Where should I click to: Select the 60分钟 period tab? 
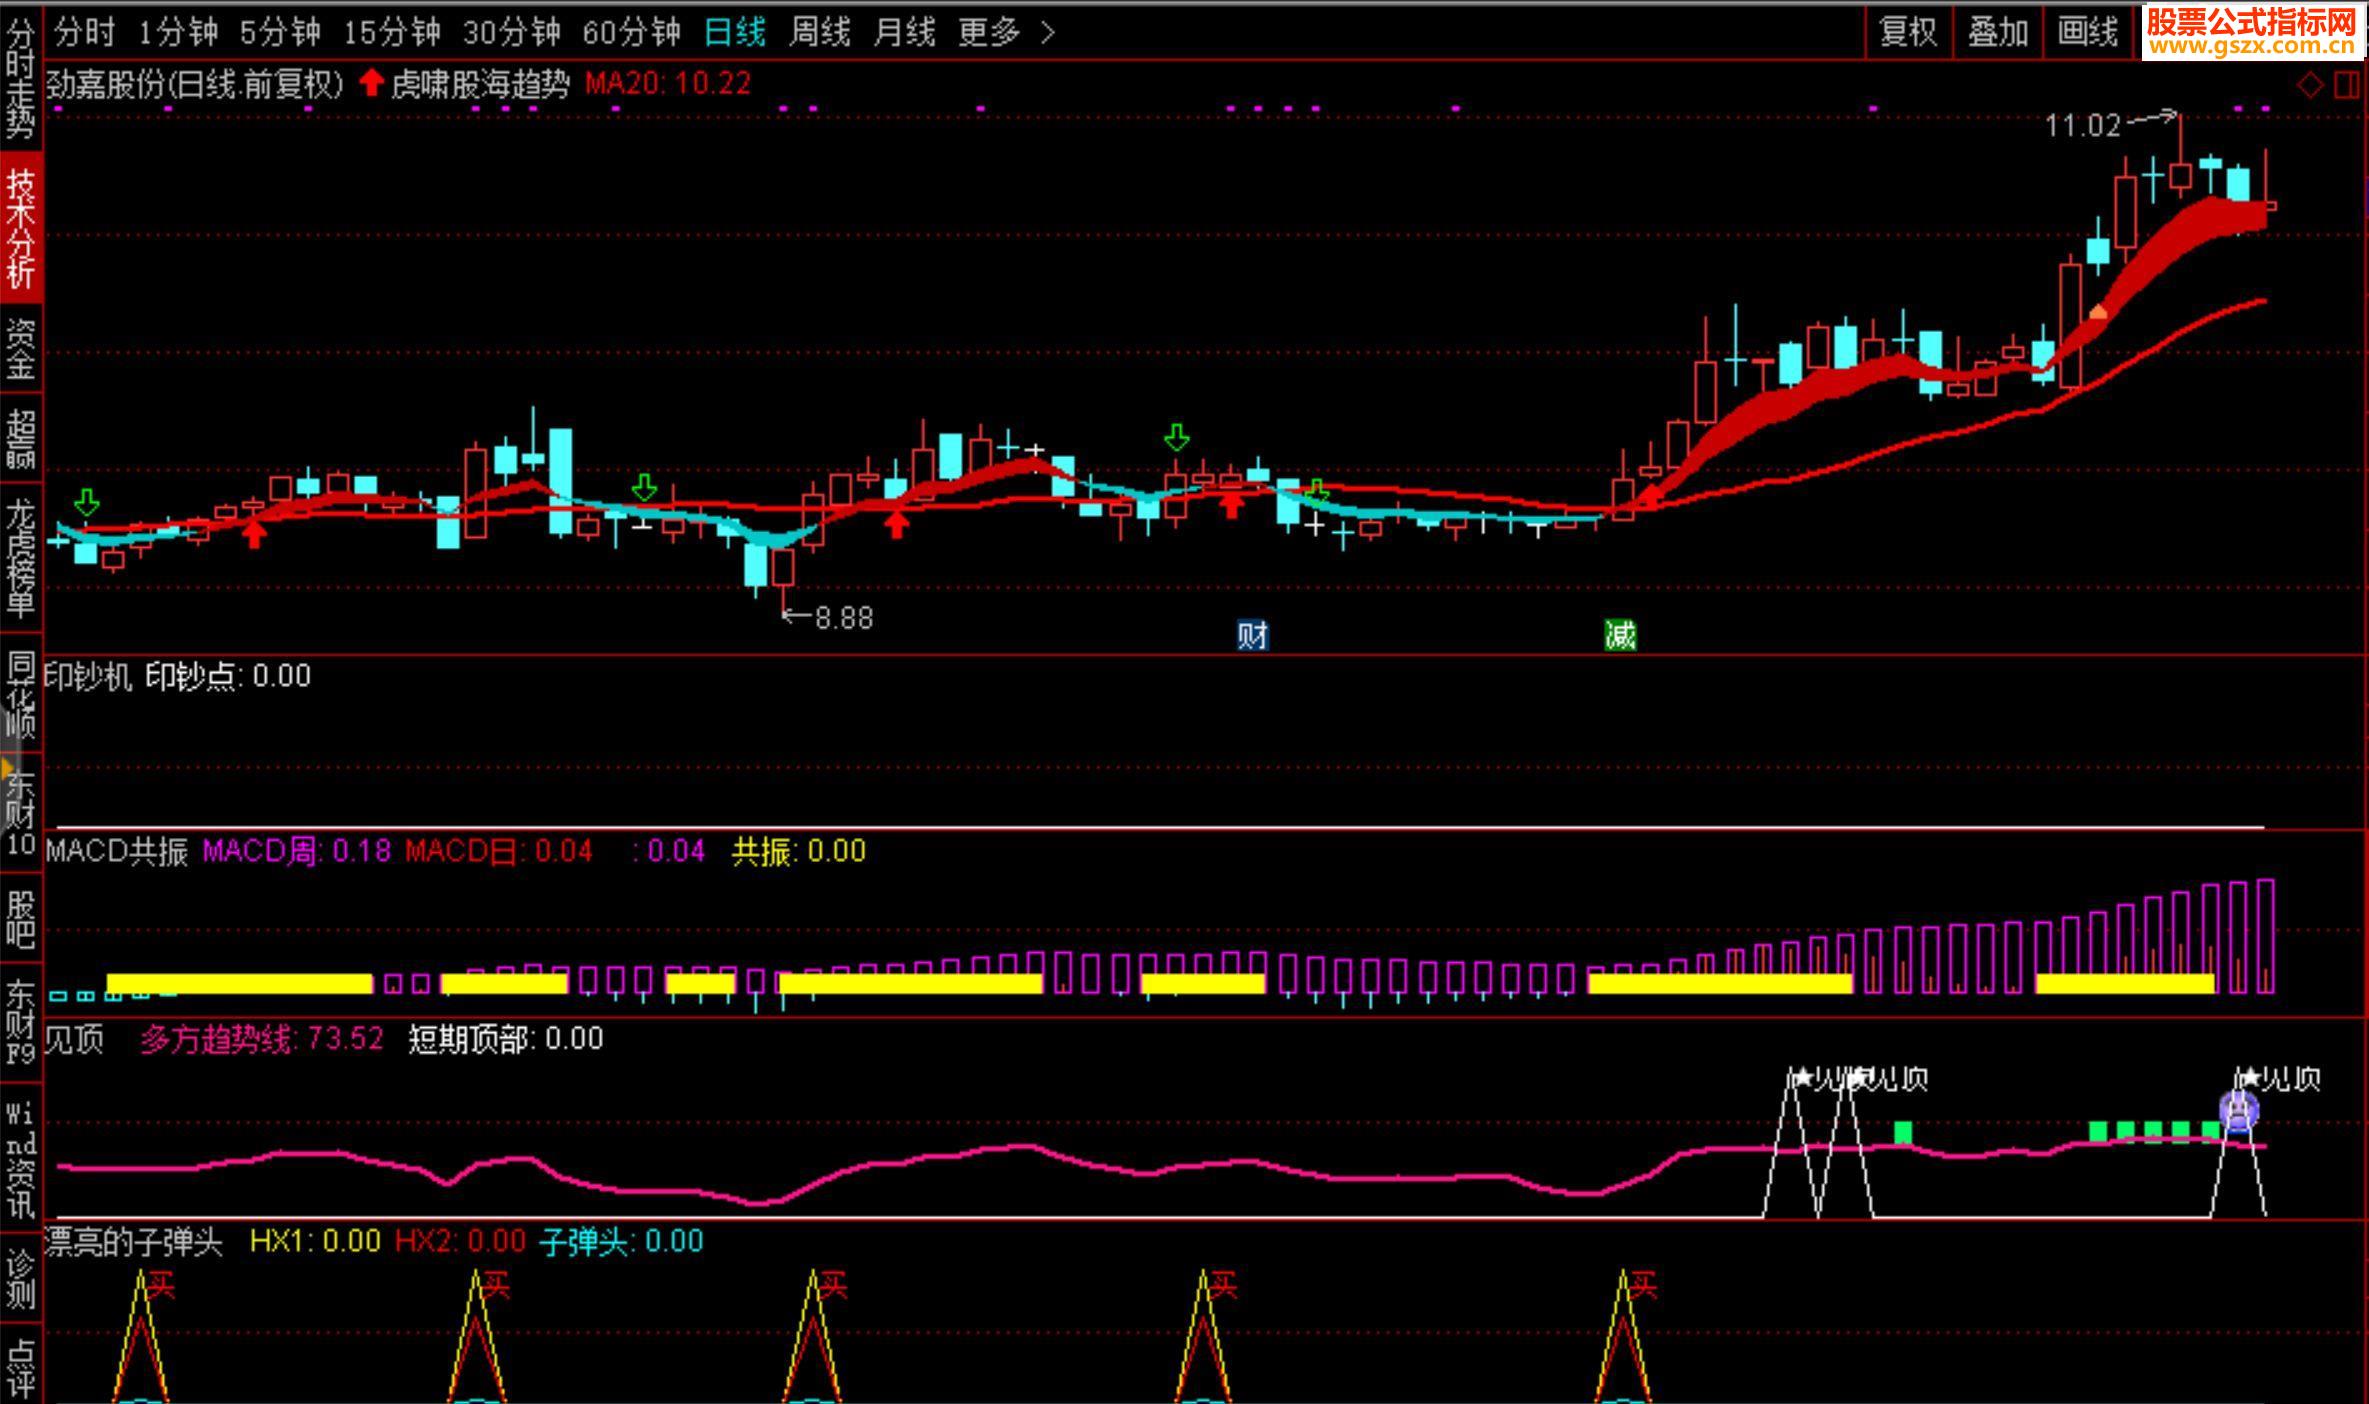click(x=632, y=33)
